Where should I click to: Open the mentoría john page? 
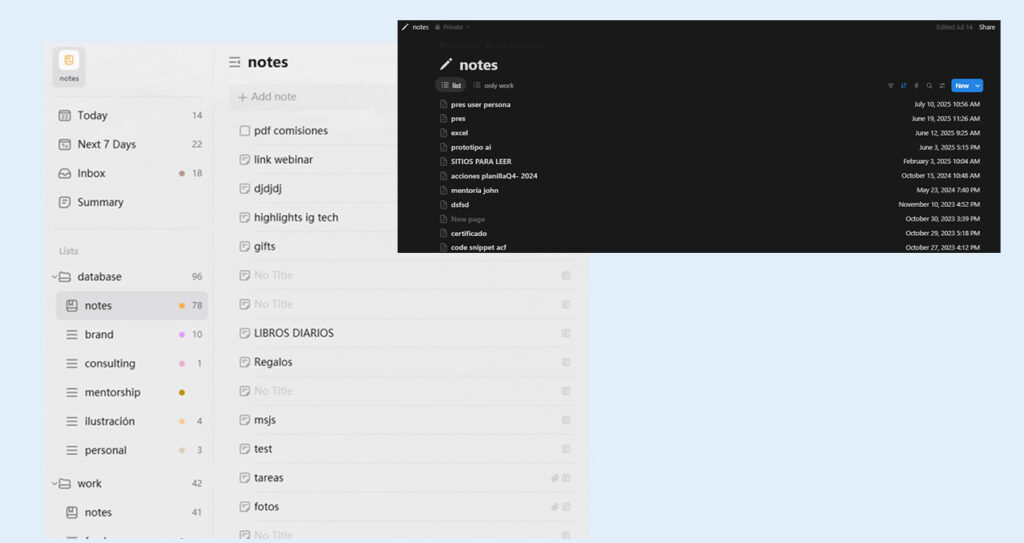pyautogui.click(x=474, y=190)
